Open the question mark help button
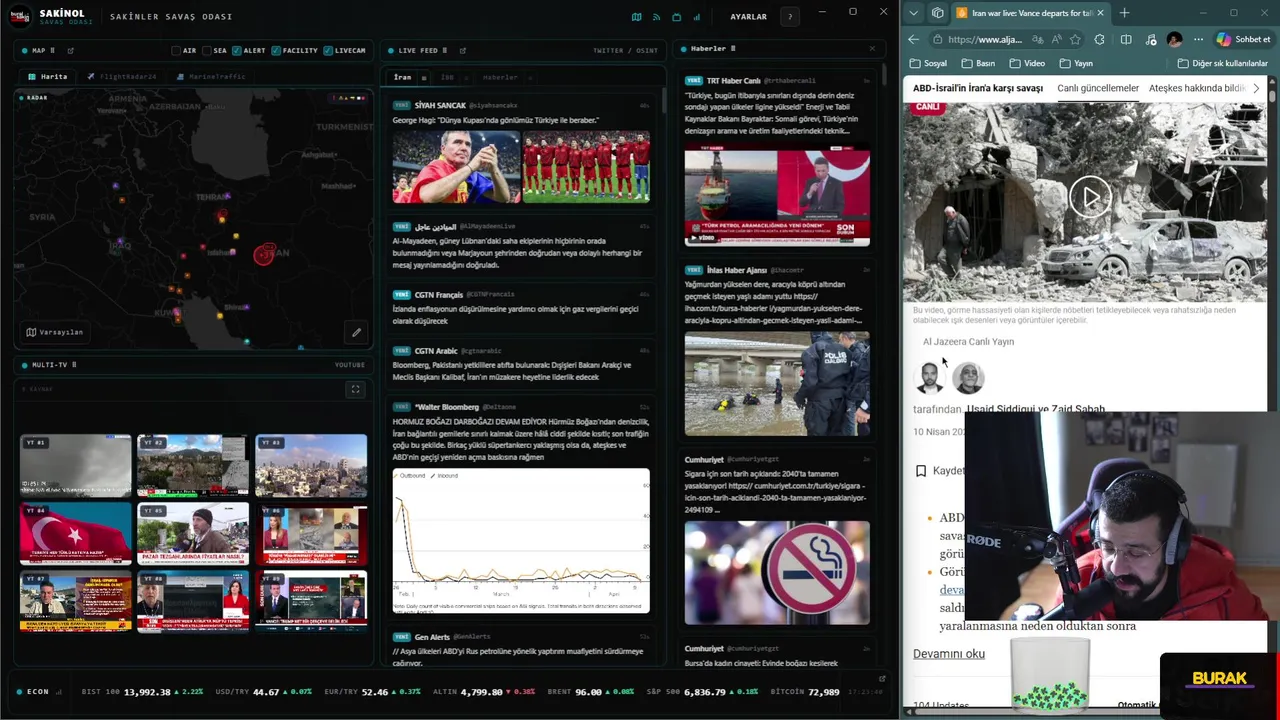1280x720 pixels. point(790,17)
